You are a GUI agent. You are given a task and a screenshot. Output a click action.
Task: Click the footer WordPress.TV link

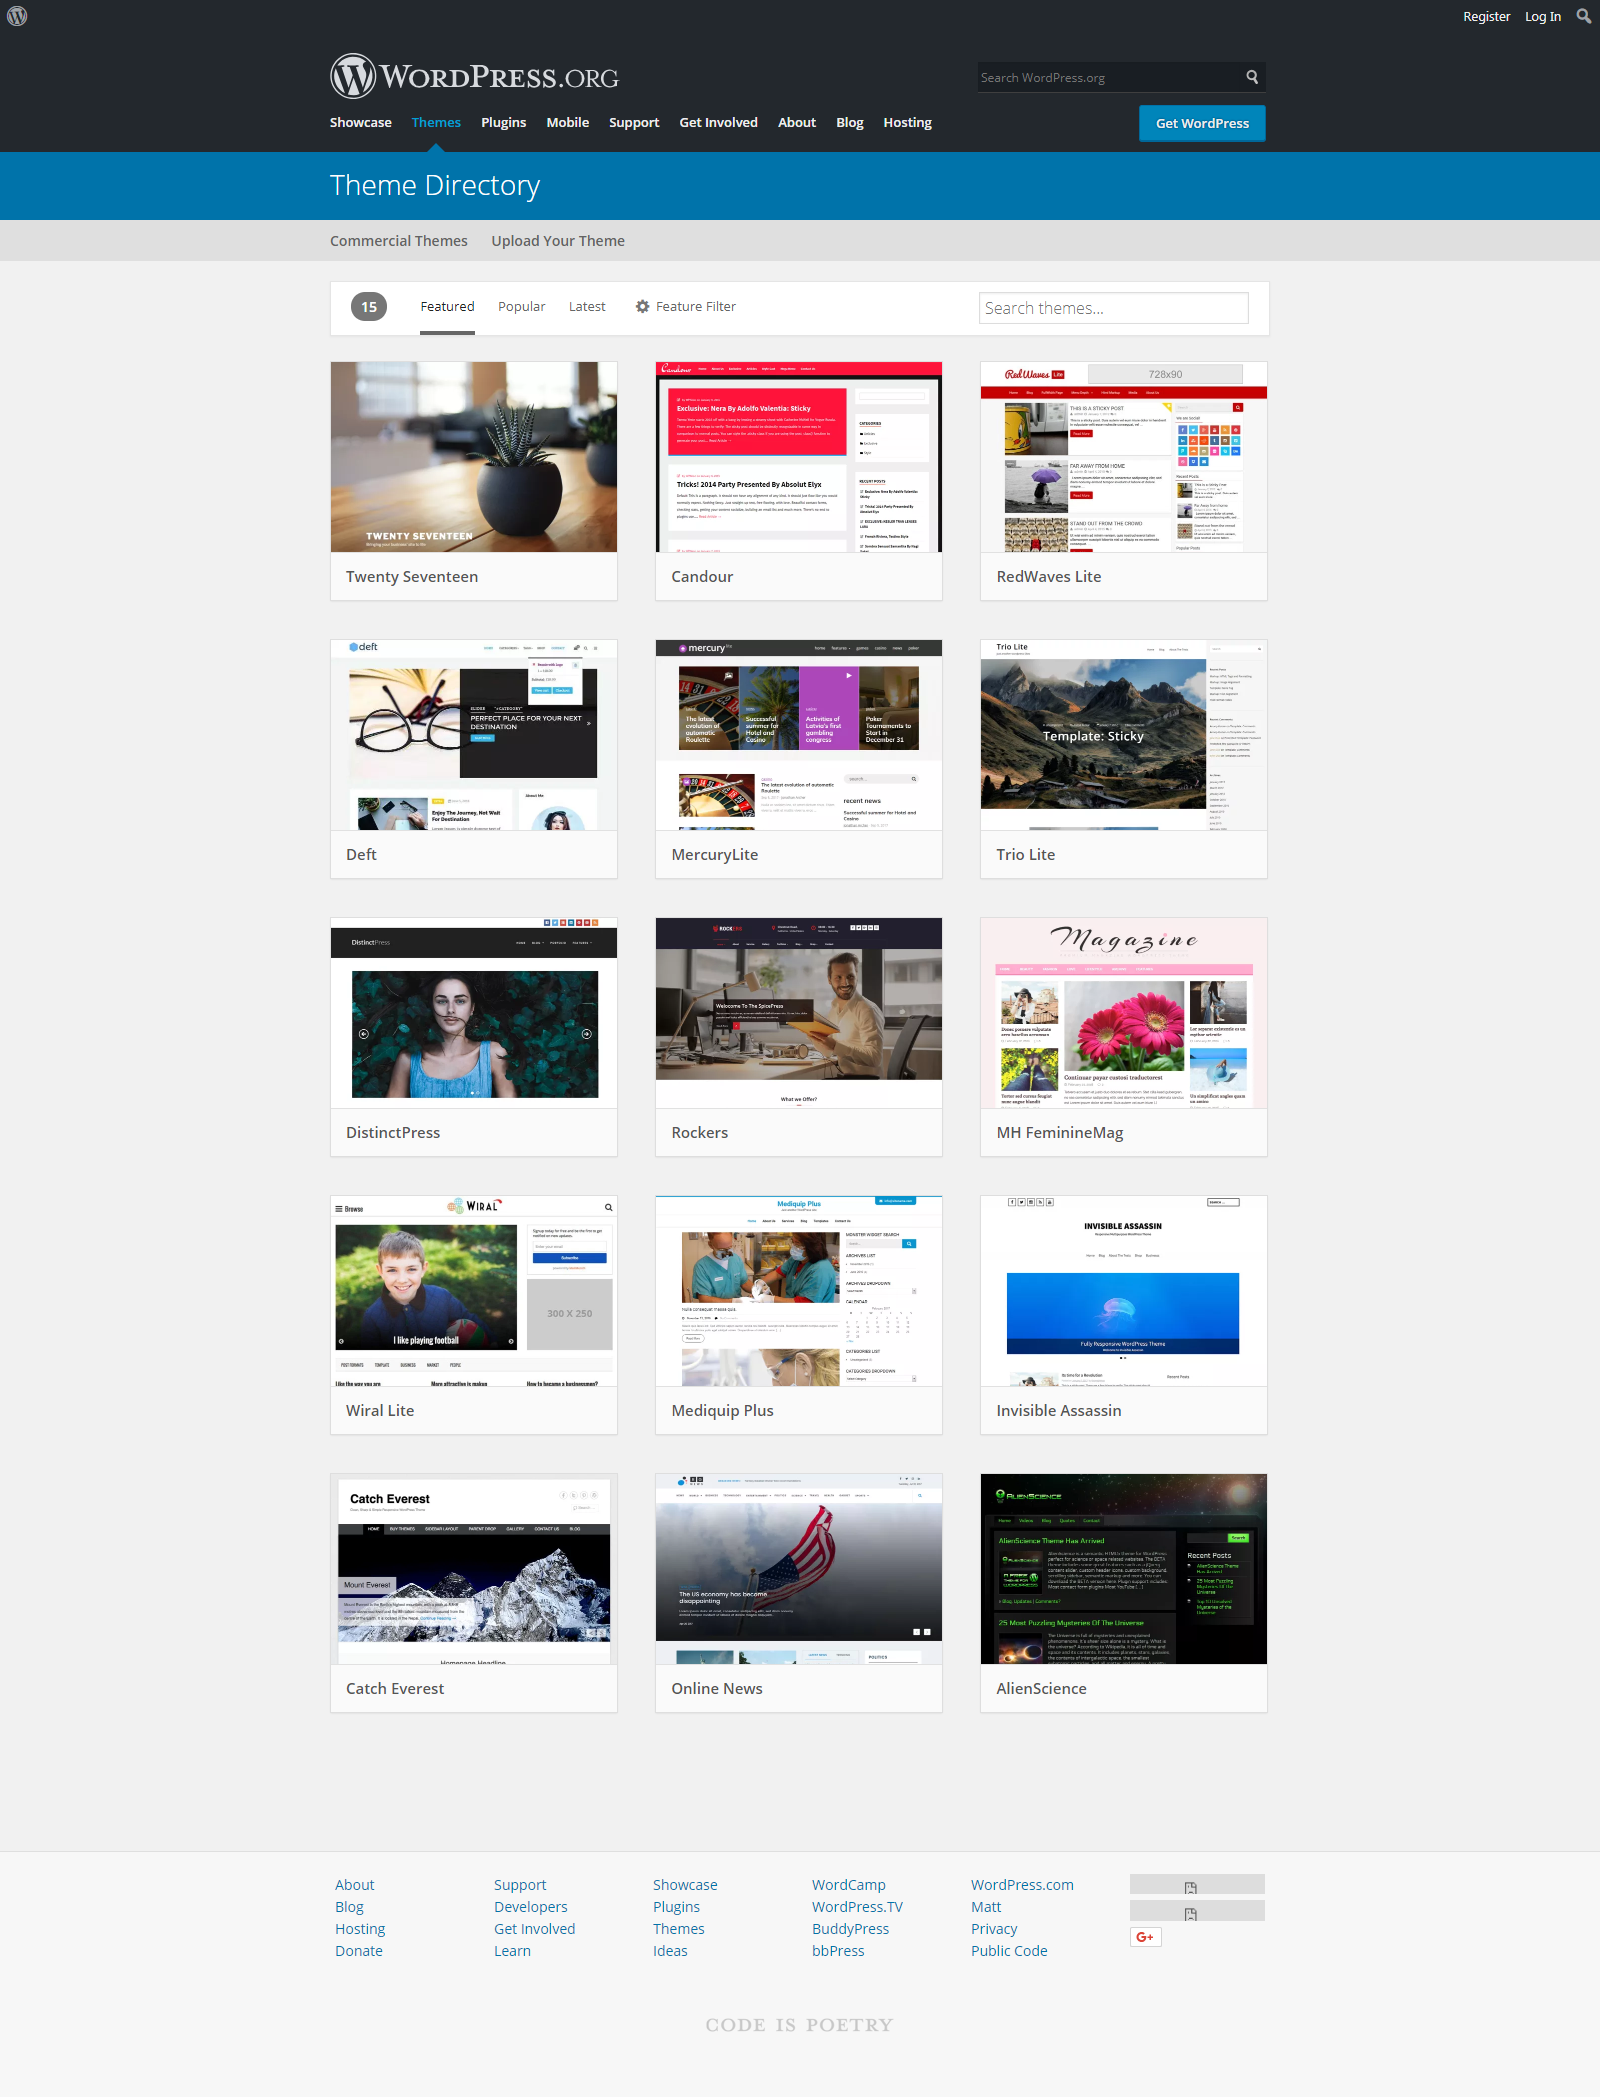857,1907
